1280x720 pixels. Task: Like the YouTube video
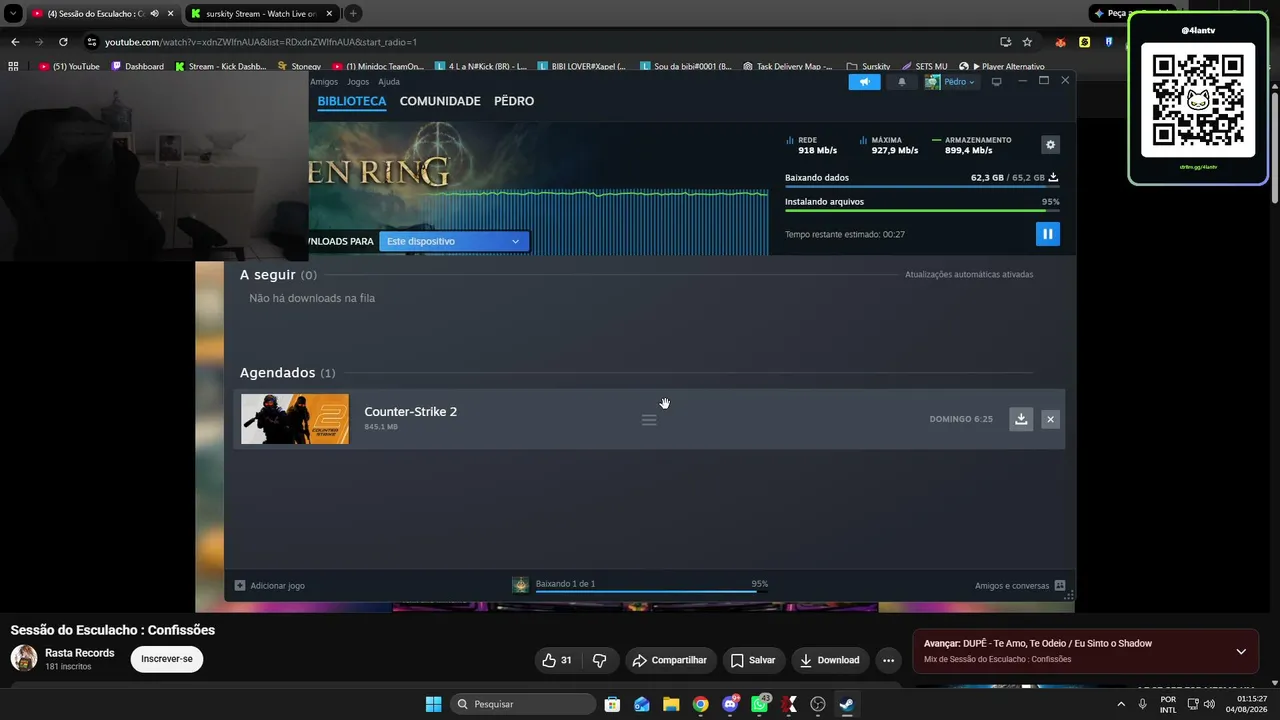click(557, 660)
